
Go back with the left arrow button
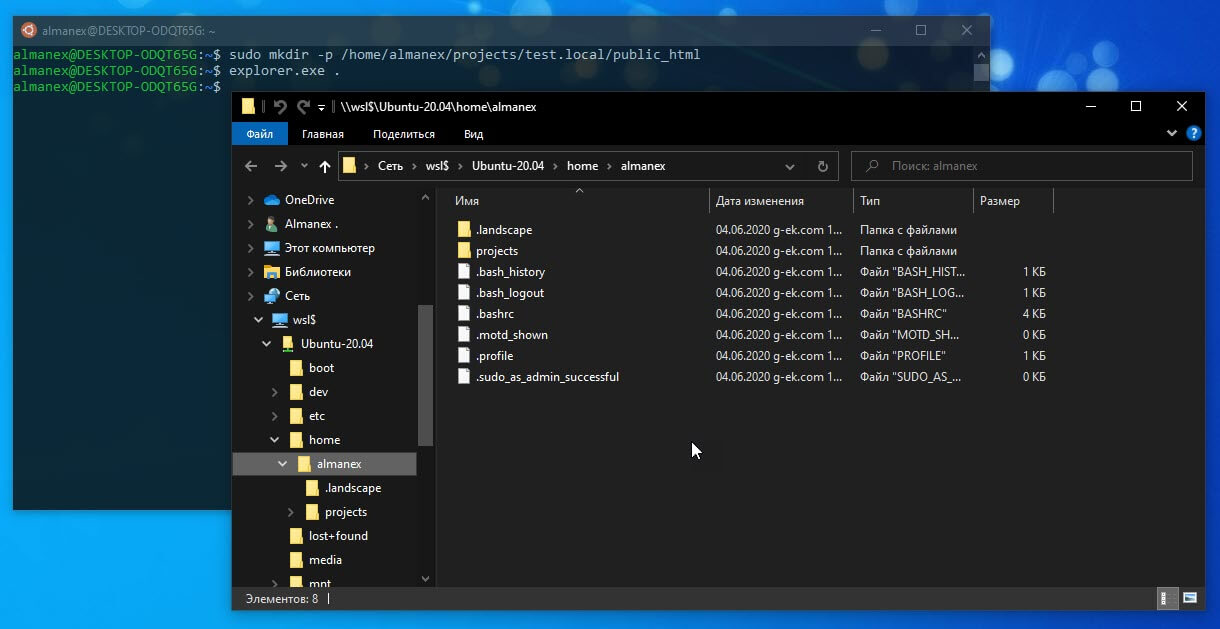pyautogui.click(x=251, y=166)
